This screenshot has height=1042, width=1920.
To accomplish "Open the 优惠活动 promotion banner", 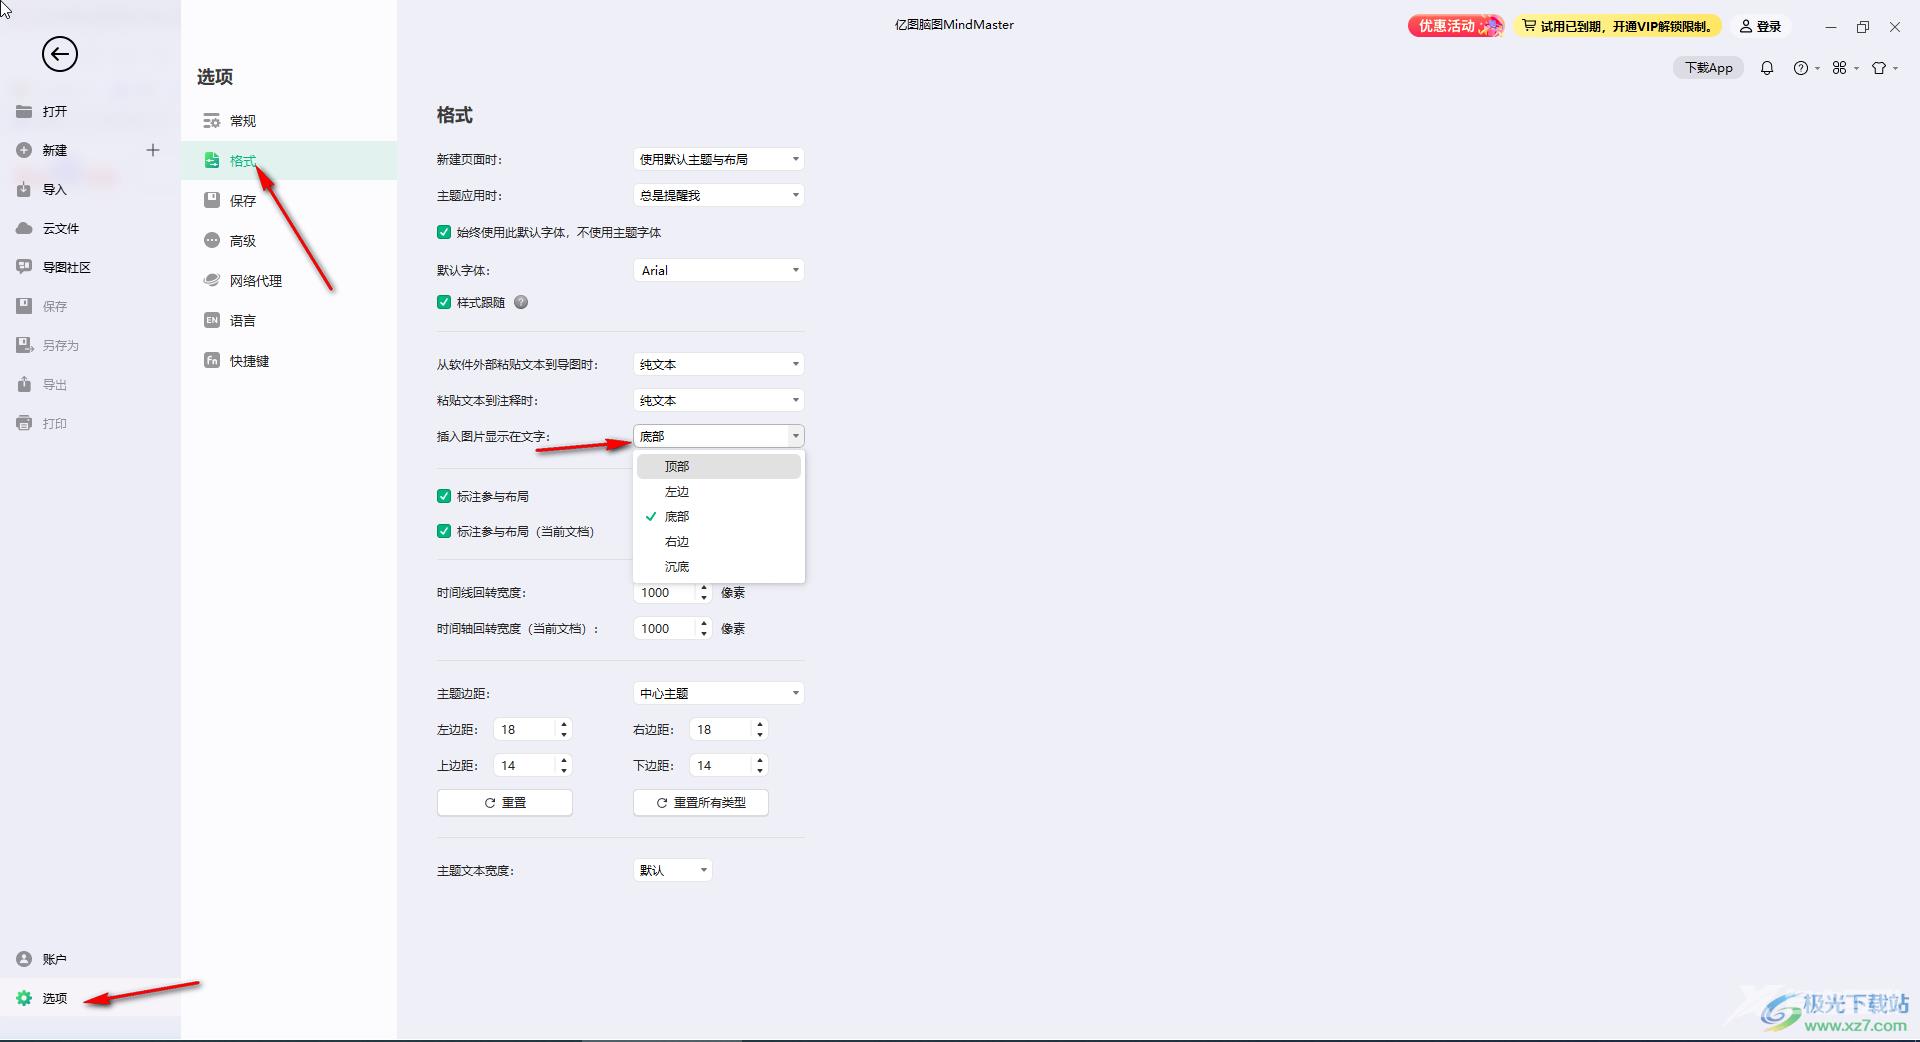I will [x=1455, y=26].
